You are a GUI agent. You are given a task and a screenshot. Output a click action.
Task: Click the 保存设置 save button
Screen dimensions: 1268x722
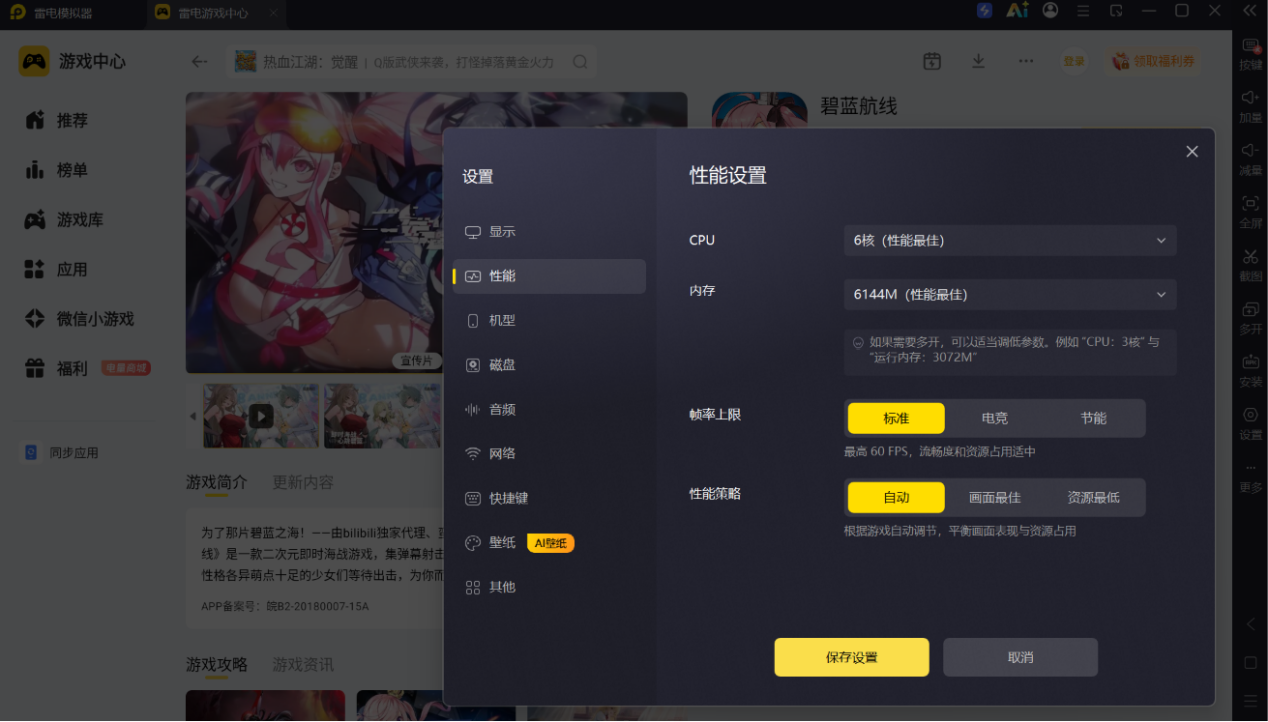(852, 657)
